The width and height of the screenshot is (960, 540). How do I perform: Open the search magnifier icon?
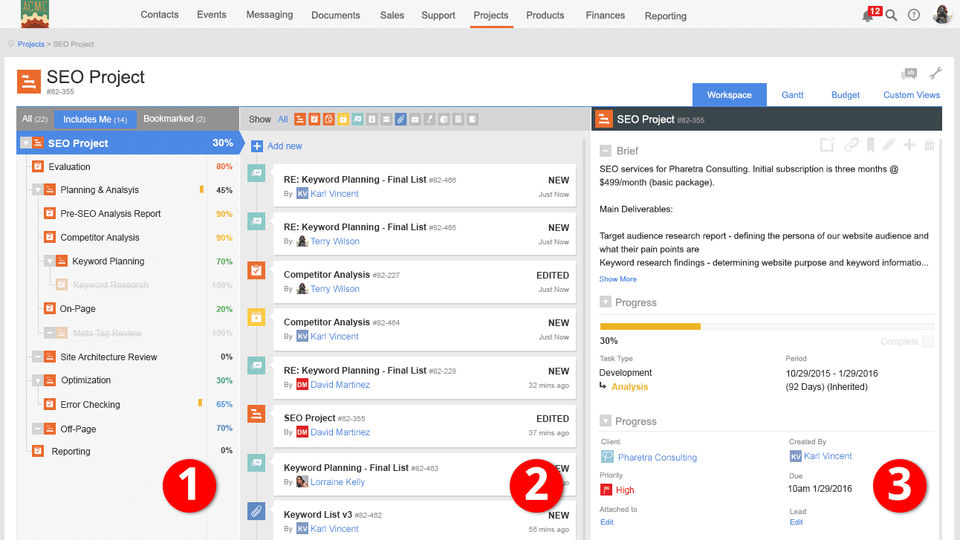click(891, 15)
